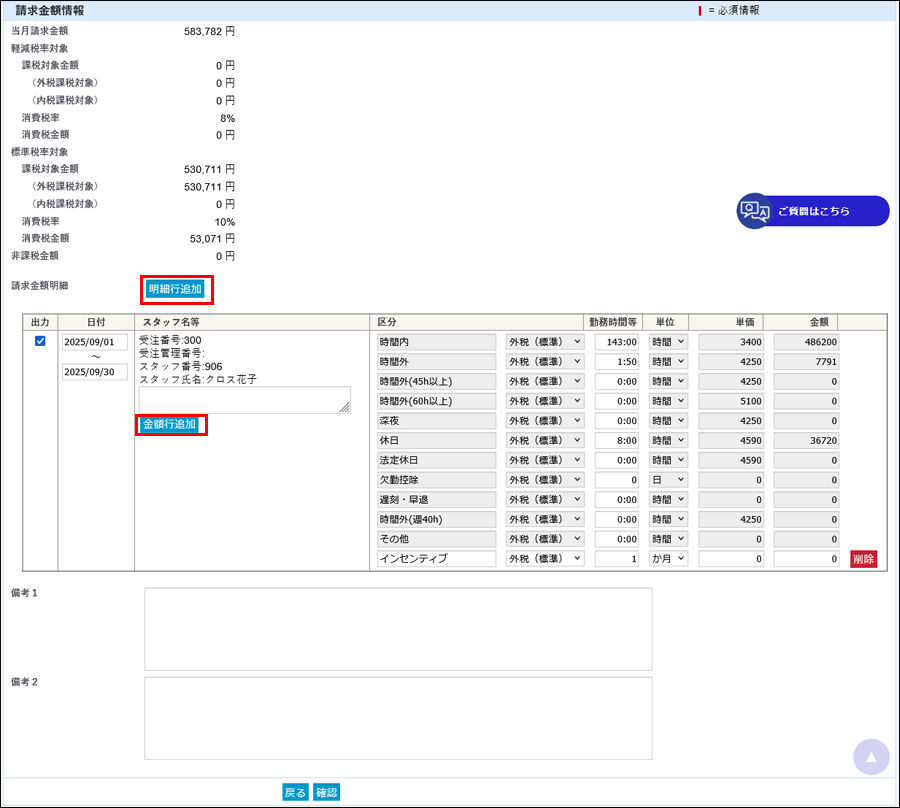Click the インセンティブ category name field
900x808 pixels.
coord(436,558)
